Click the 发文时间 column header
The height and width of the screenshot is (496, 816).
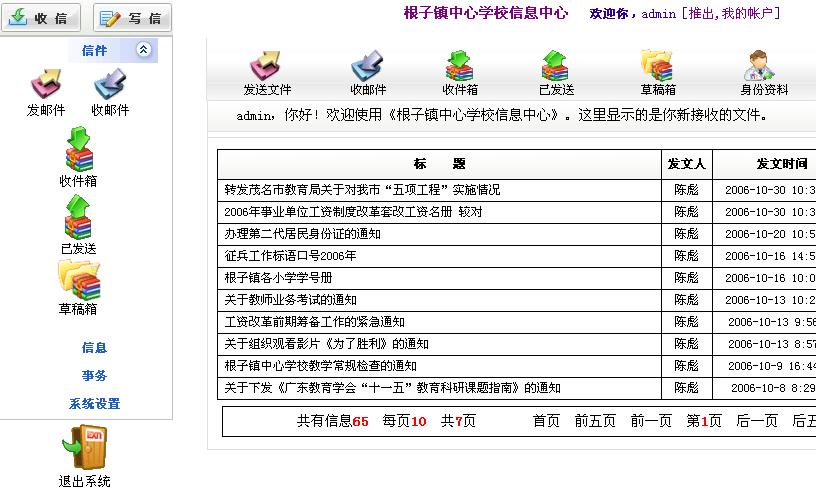[782, 164]
